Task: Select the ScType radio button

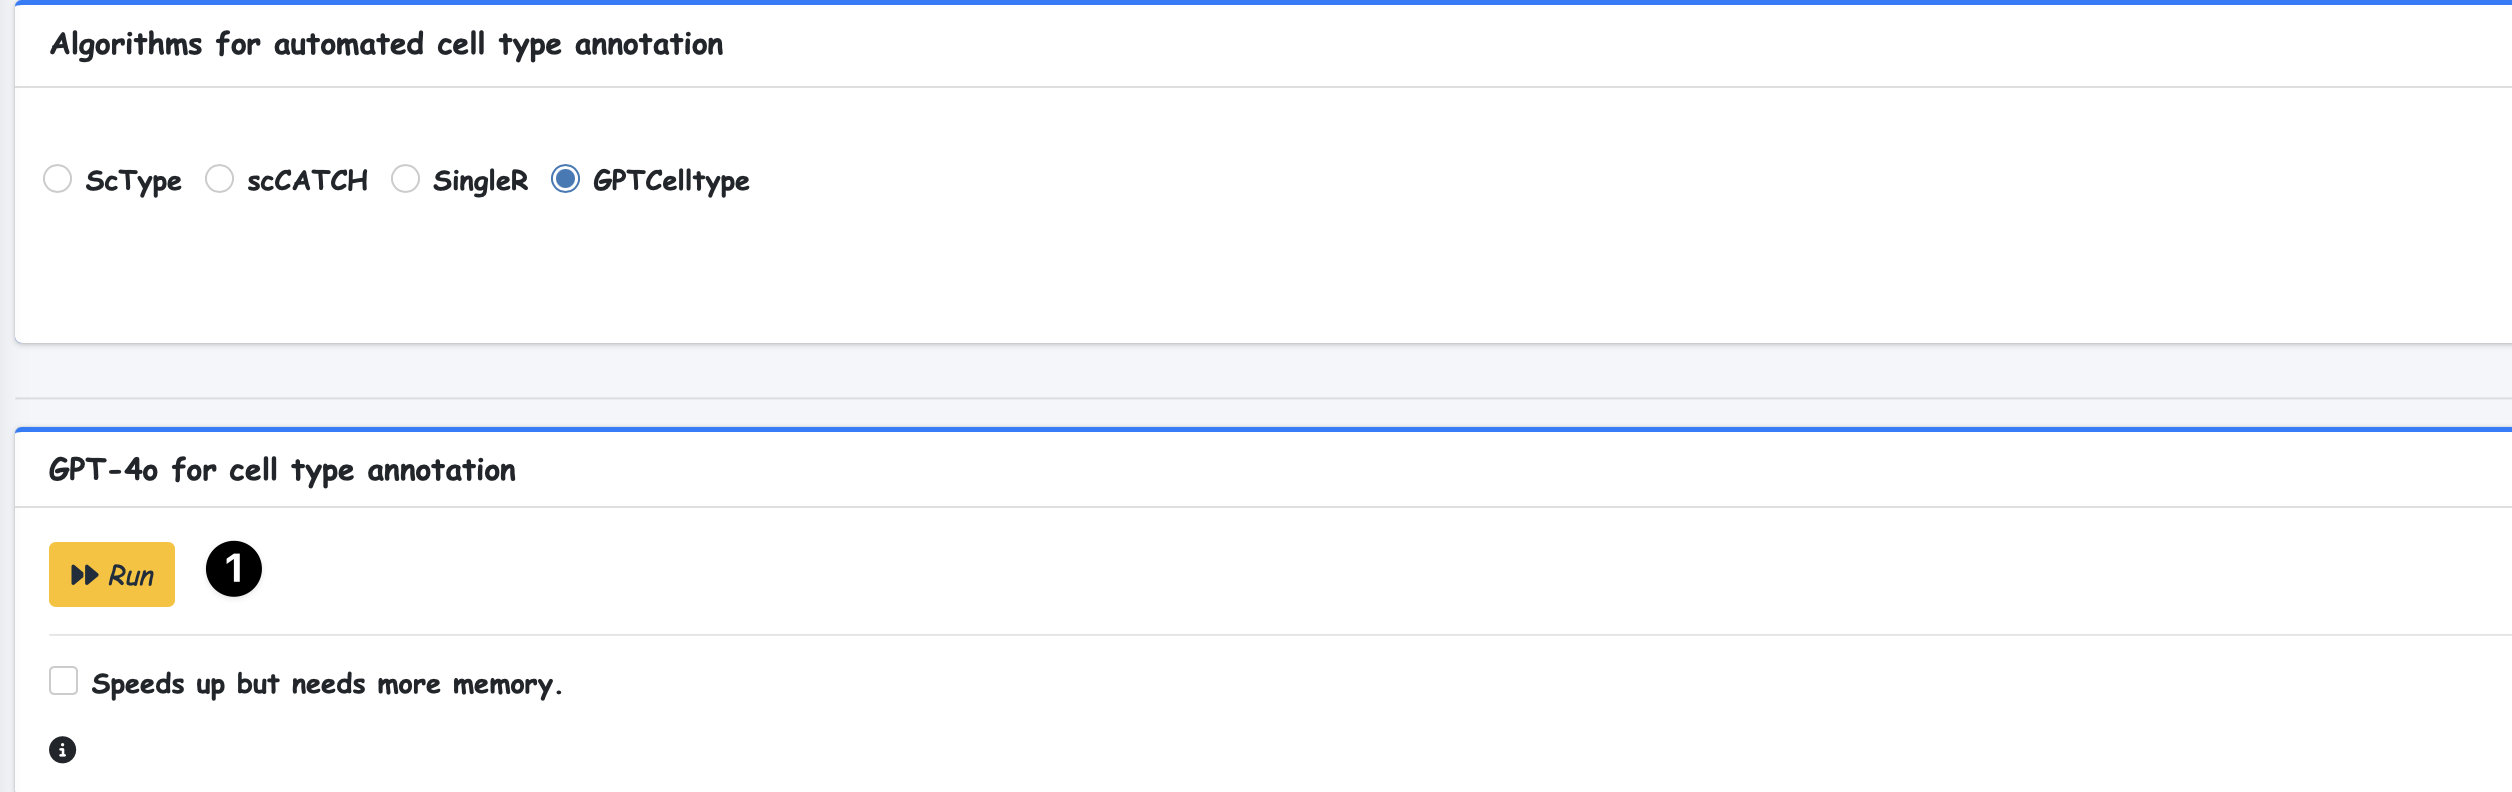Action: point(58,179)
